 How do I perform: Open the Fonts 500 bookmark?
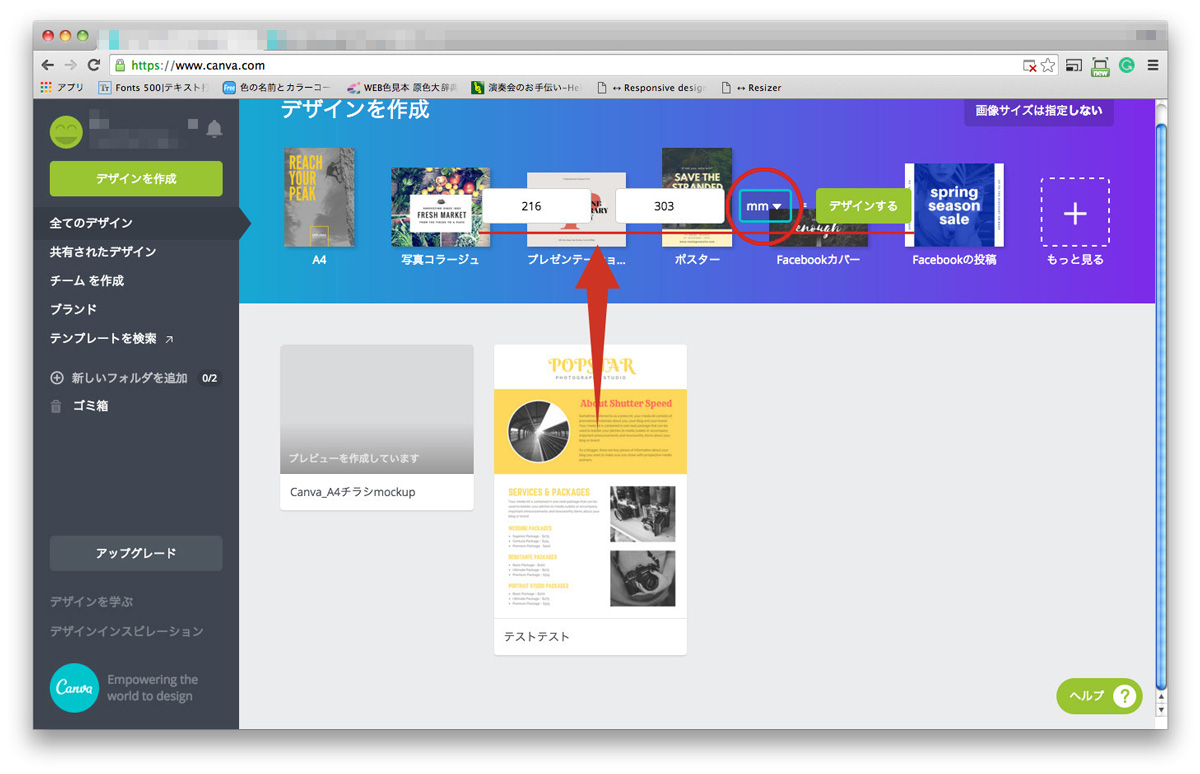[153, 88]
